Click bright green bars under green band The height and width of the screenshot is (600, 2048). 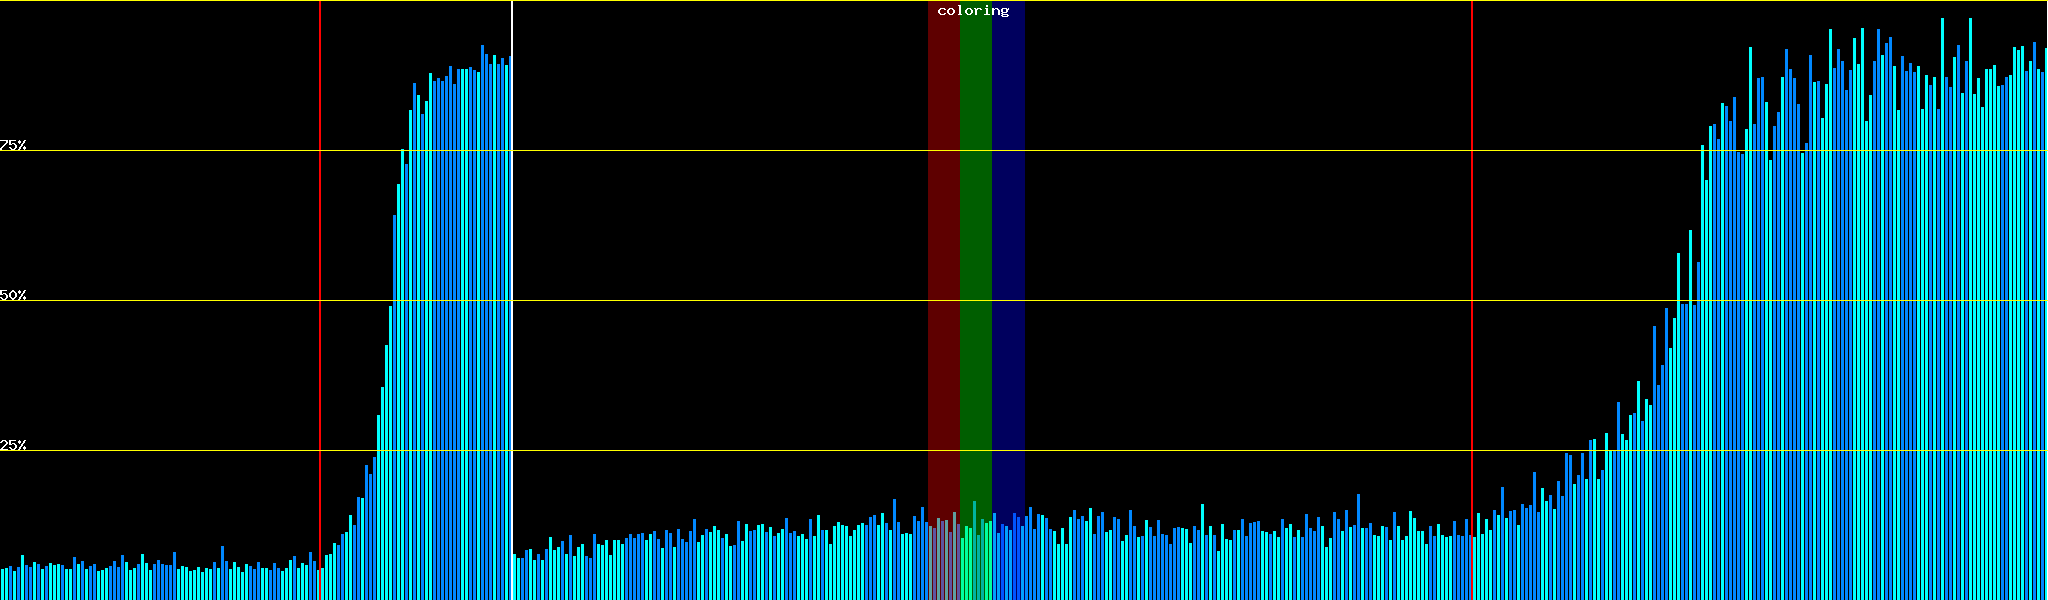(x=975, y=560)
